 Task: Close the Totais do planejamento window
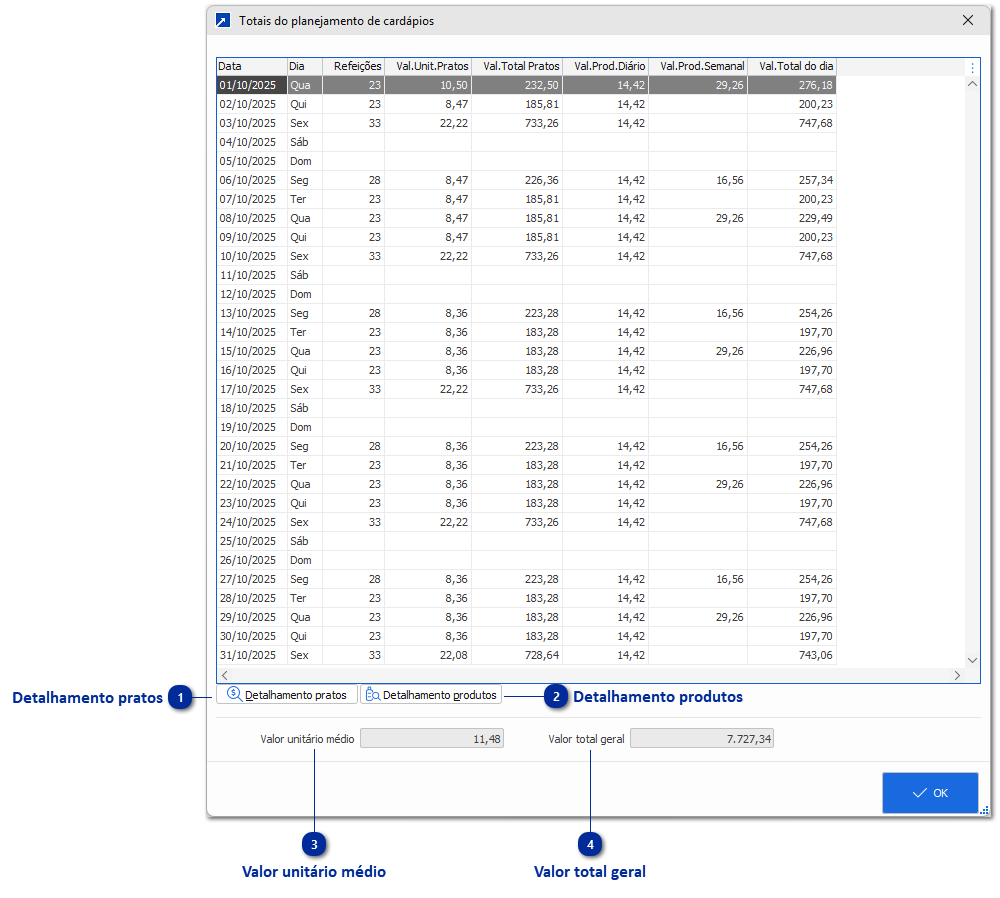pos(967,20)
